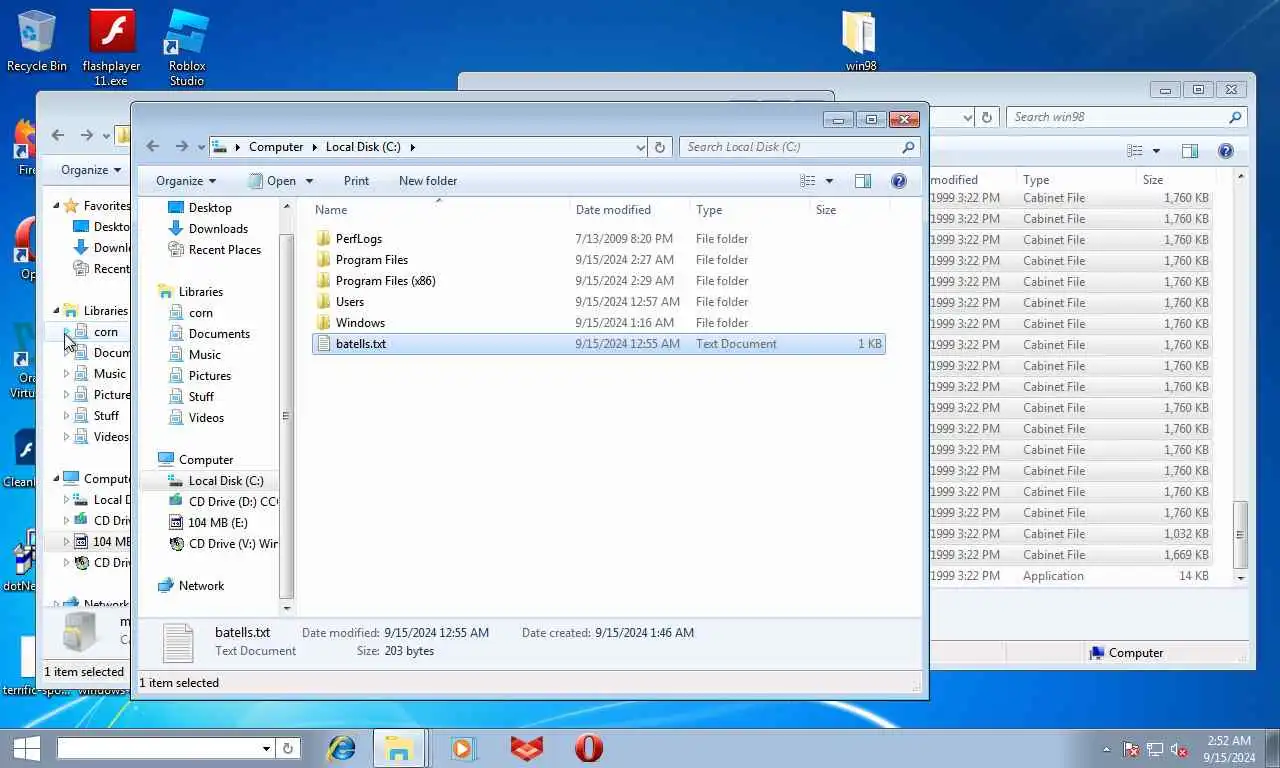The image size is (1280, 768).
Task: Open Organize menu in the back window
Action: point(91,170)
